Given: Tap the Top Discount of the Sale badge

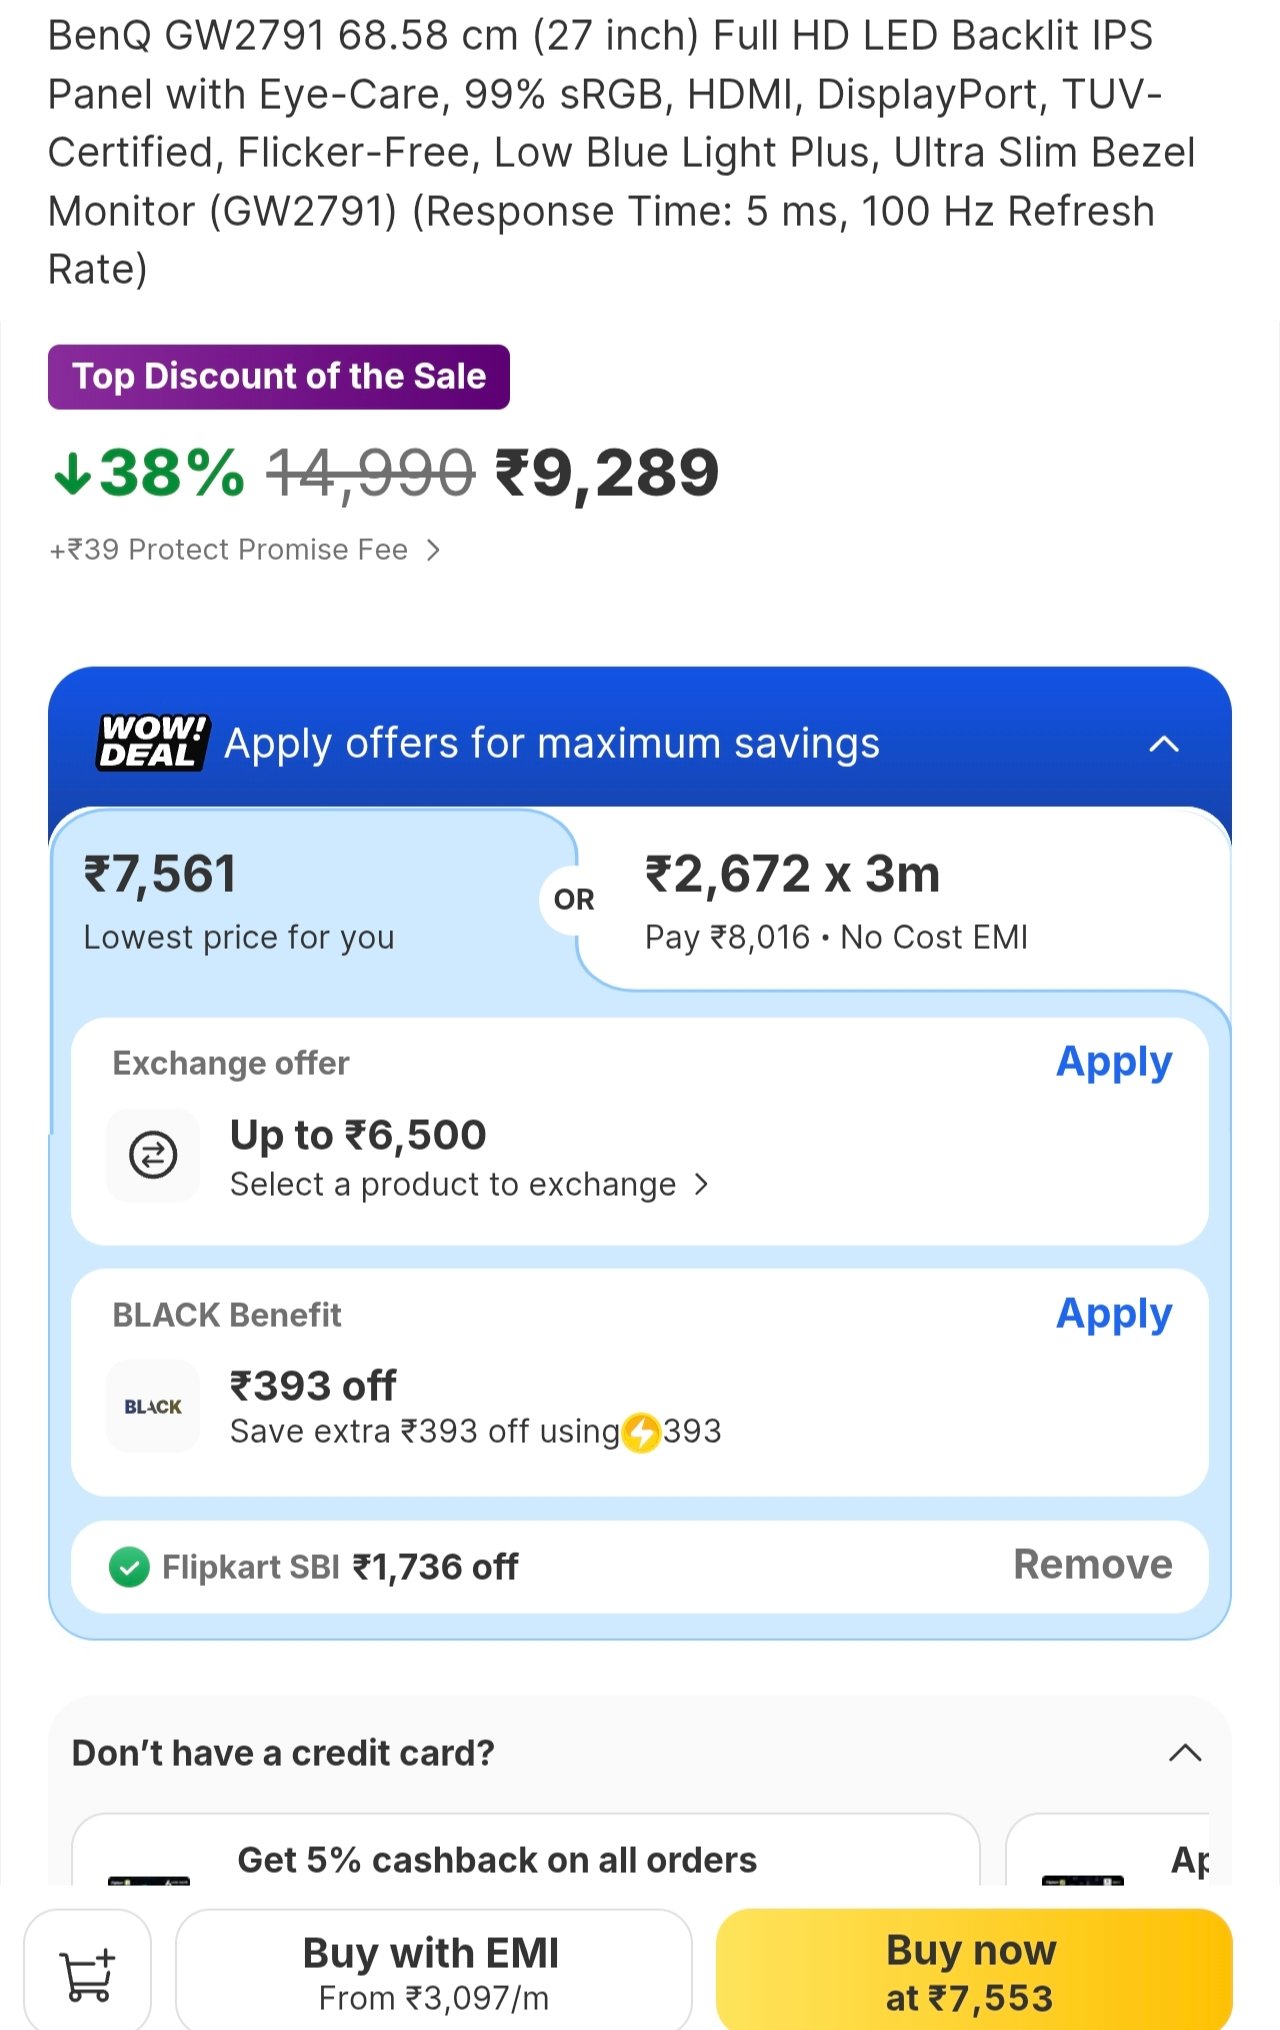Looking at the screenshot, I should click(x=279, y=377).
